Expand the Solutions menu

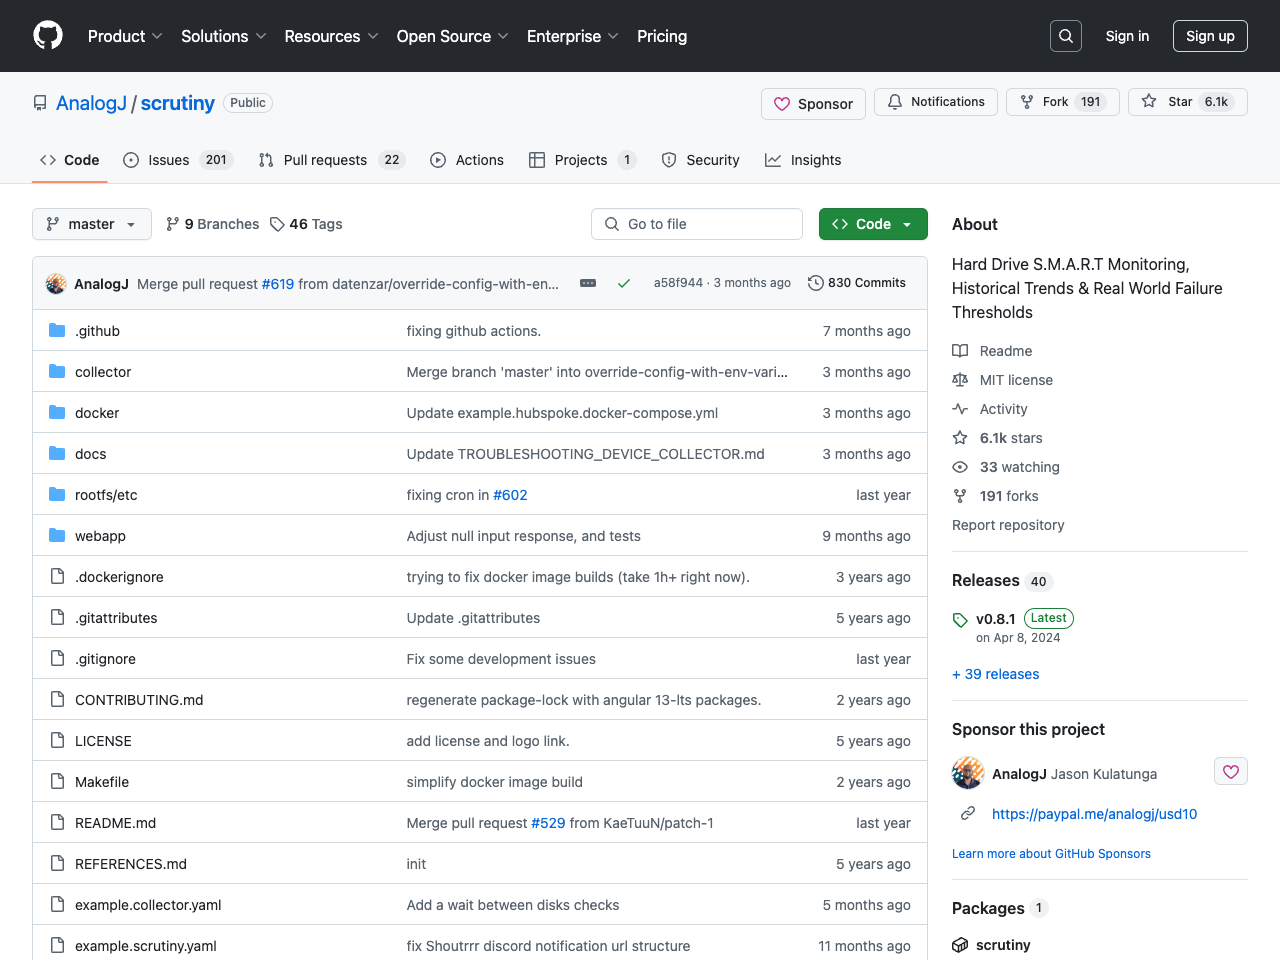pos(224,36)
